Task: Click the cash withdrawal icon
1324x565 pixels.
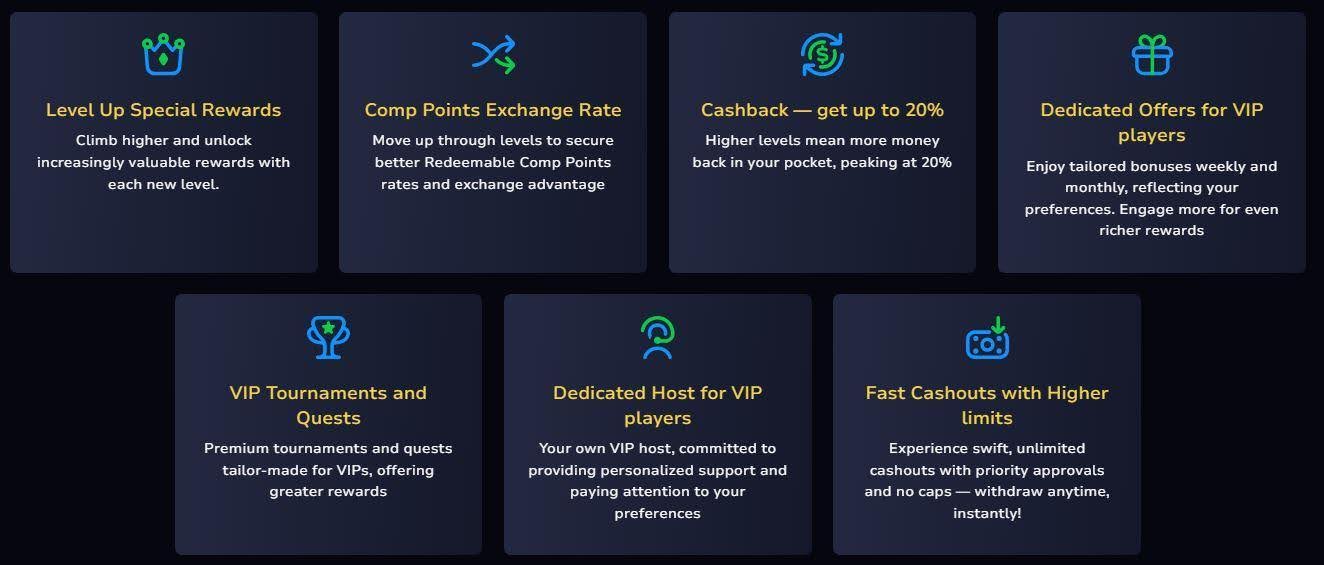Action: pos(987,338)
